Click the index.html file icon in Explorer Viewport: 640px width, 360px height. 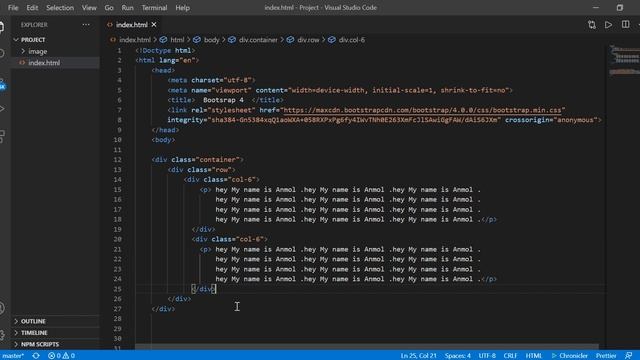22,63
